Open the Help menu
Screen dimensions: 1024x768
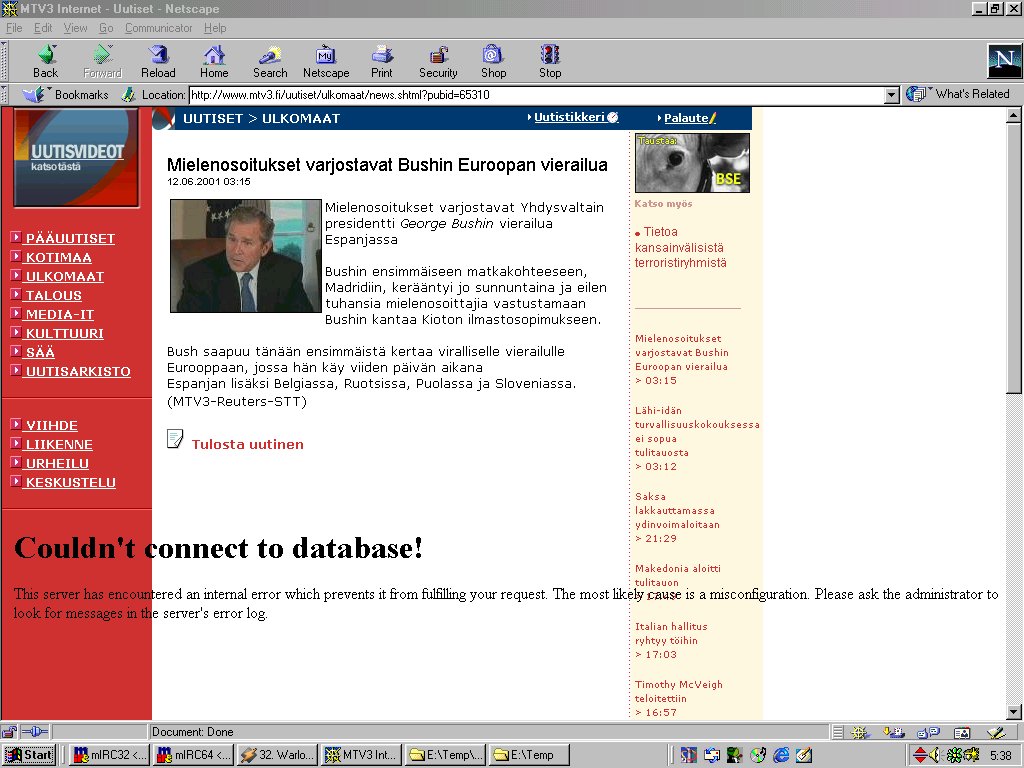click(x=215, y=28)
